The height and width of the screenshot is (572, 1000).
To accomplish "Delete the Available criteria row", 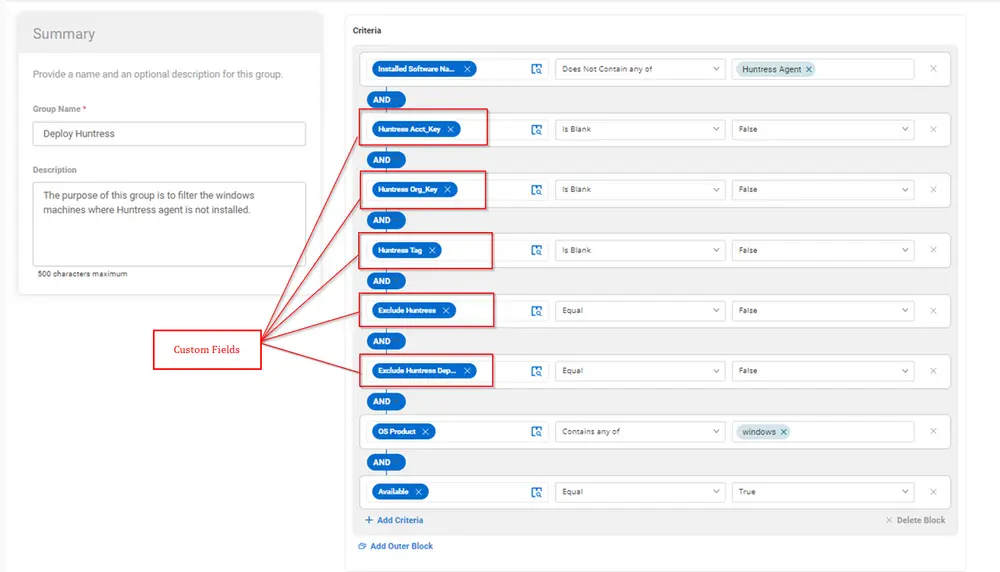I will coord(933,492).
